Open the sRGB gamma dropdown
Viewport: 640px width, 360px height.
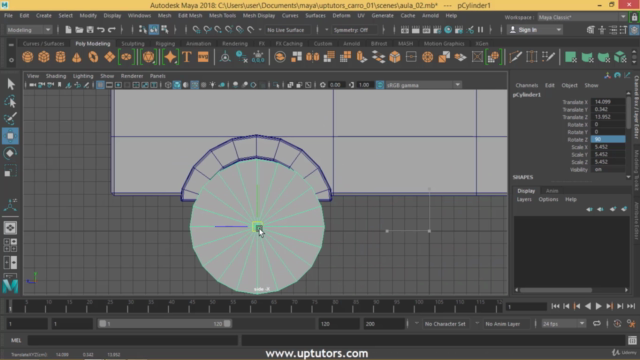tap(423, 85)
